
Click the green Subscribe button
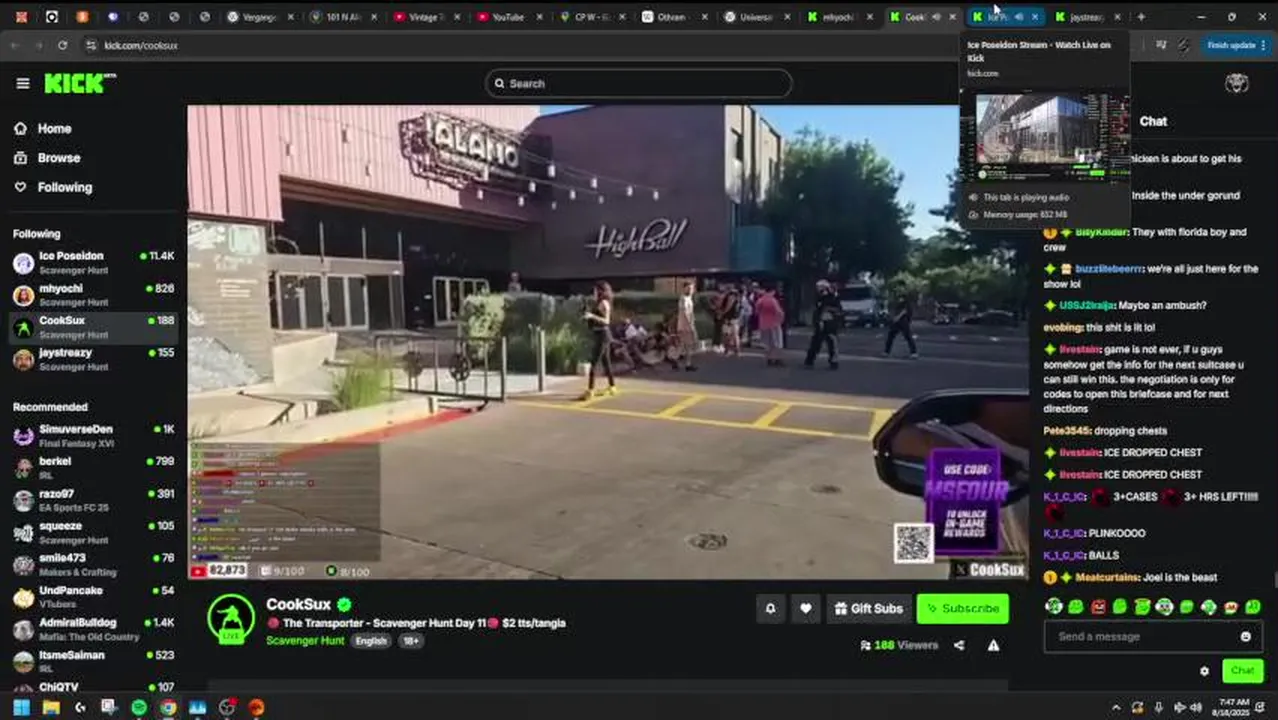(962, 608)
